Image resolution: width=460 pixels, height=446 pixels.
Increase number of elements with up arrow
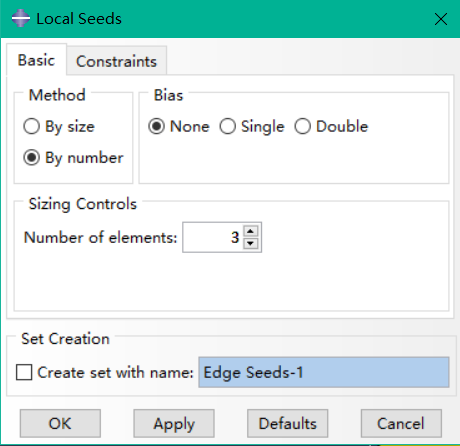(251, 231)
